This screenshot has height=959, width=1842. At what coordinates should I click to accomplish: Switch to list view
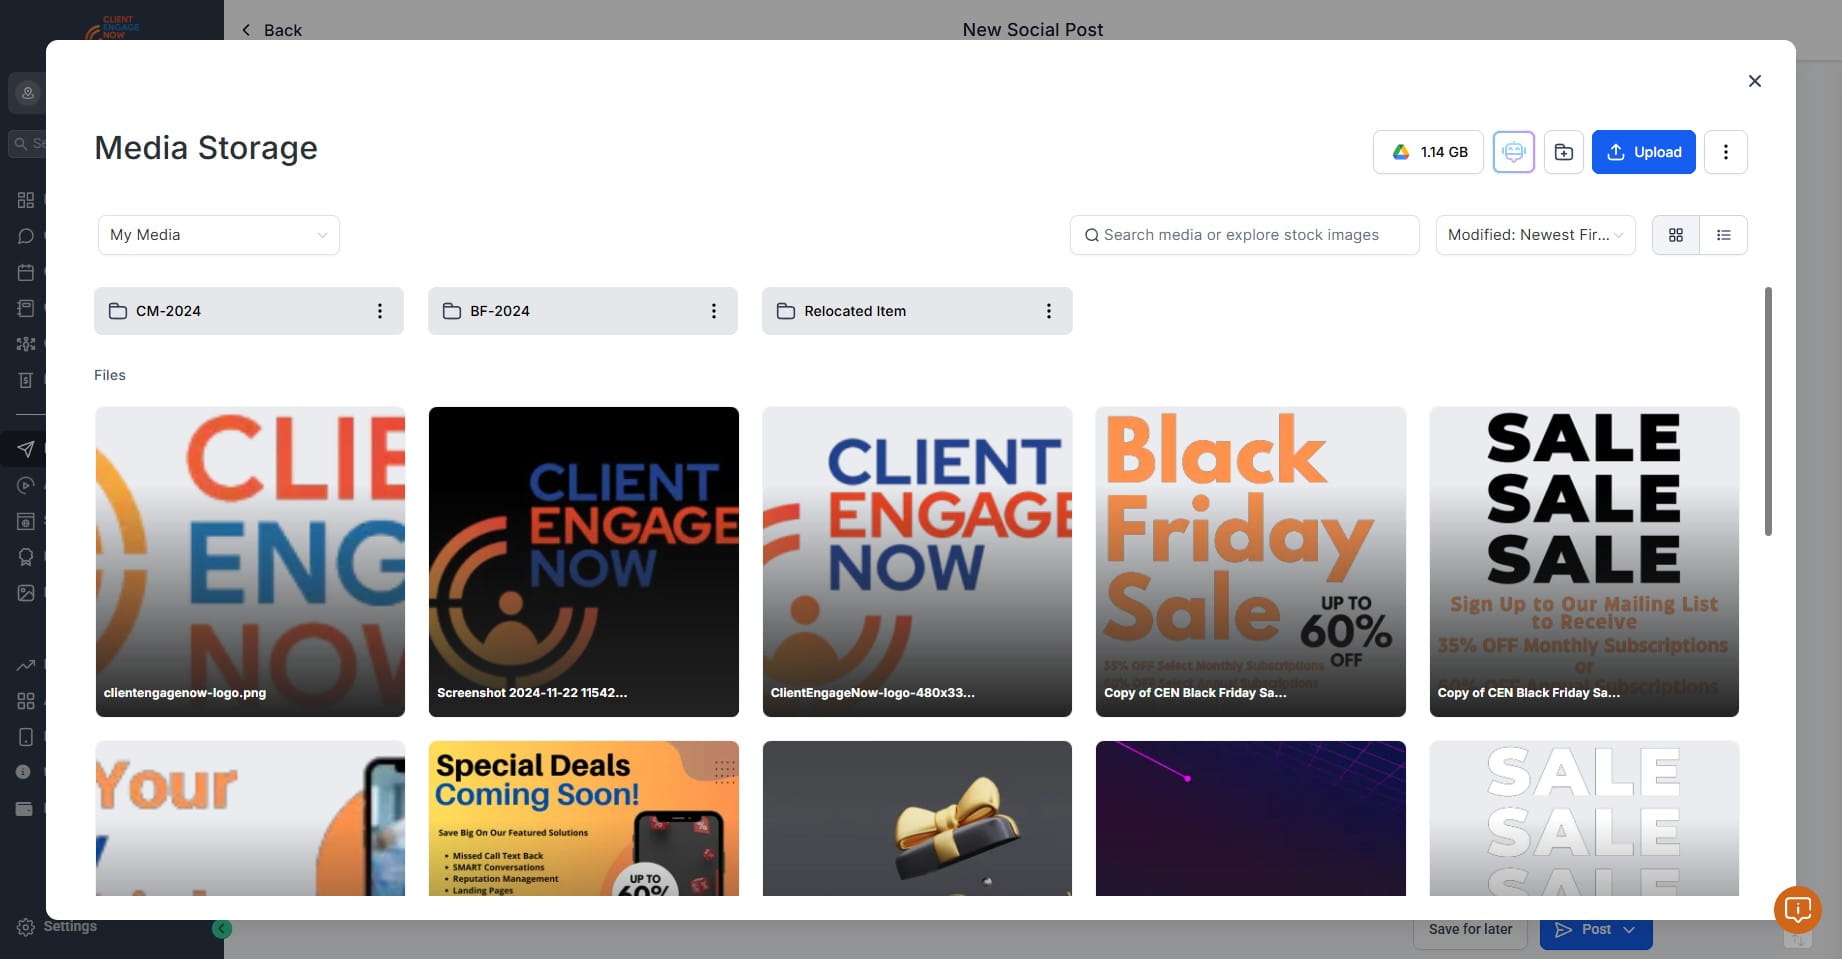pos(1724,235)
